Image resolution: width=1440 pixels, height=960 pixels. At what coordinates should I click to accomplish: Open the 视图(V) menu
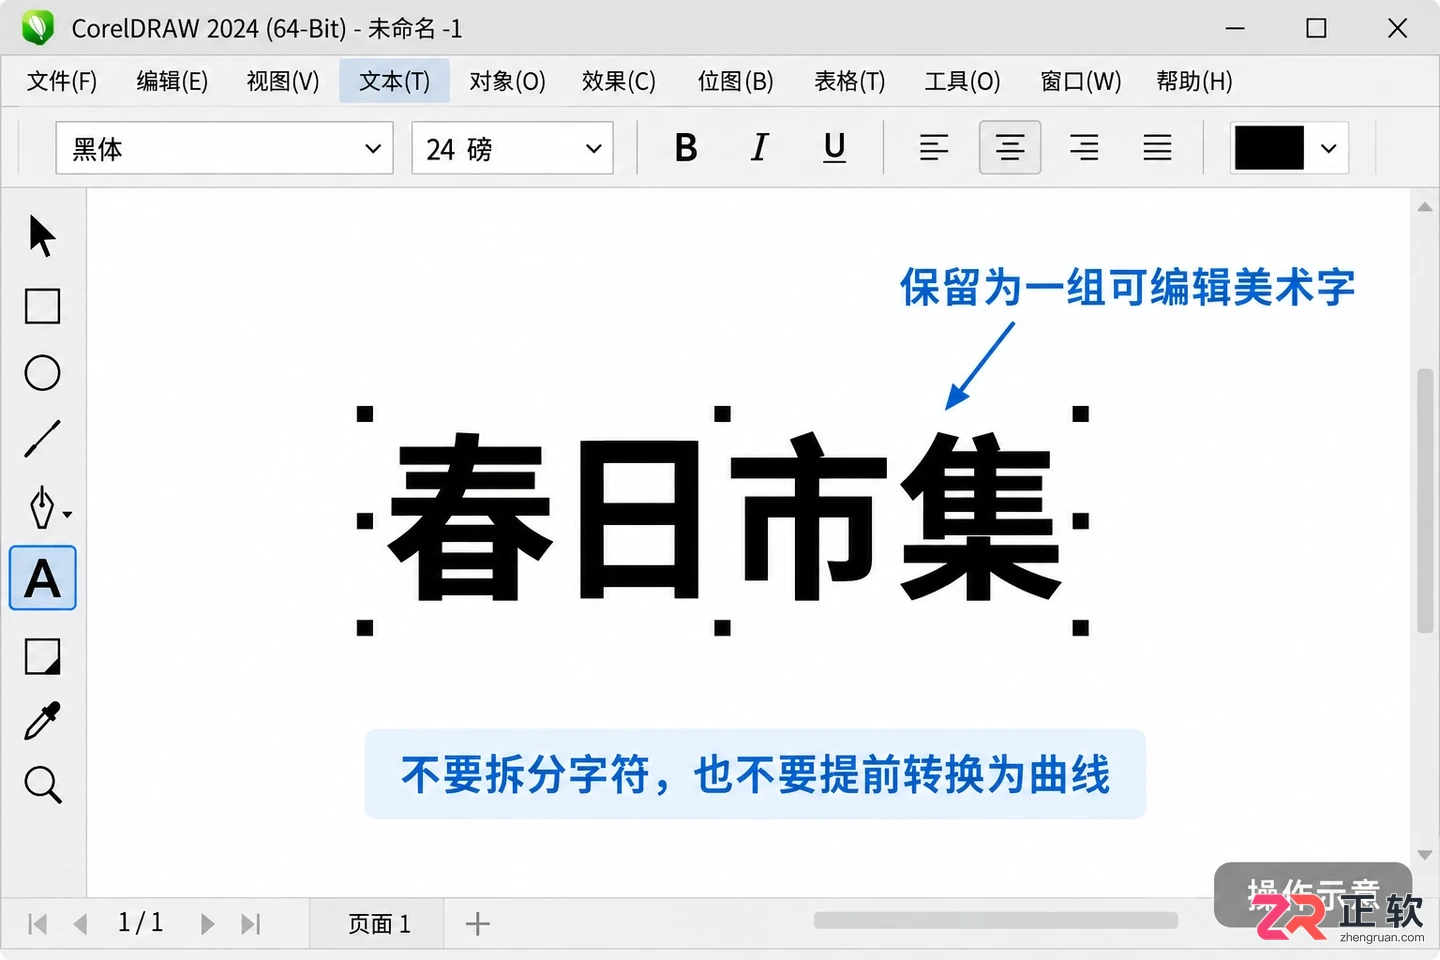pyautogui.click(x=283, y=81)
